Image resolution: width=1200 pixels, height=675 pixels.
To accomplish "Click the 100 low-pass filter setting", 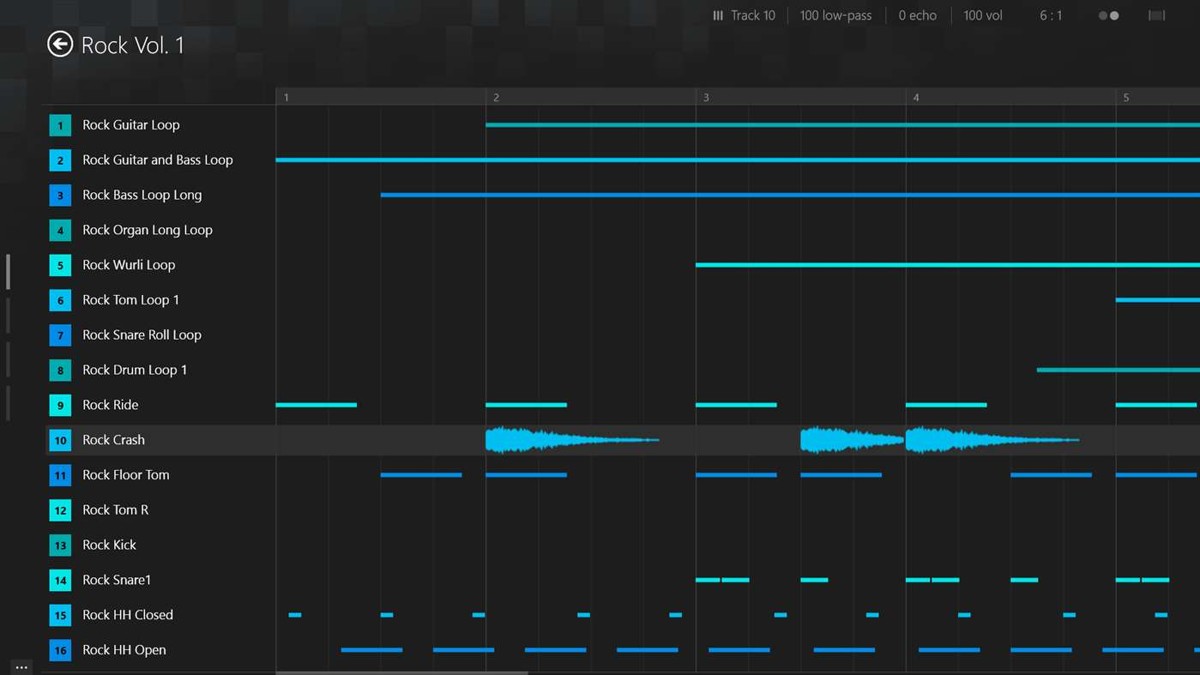I will point(835,16).
